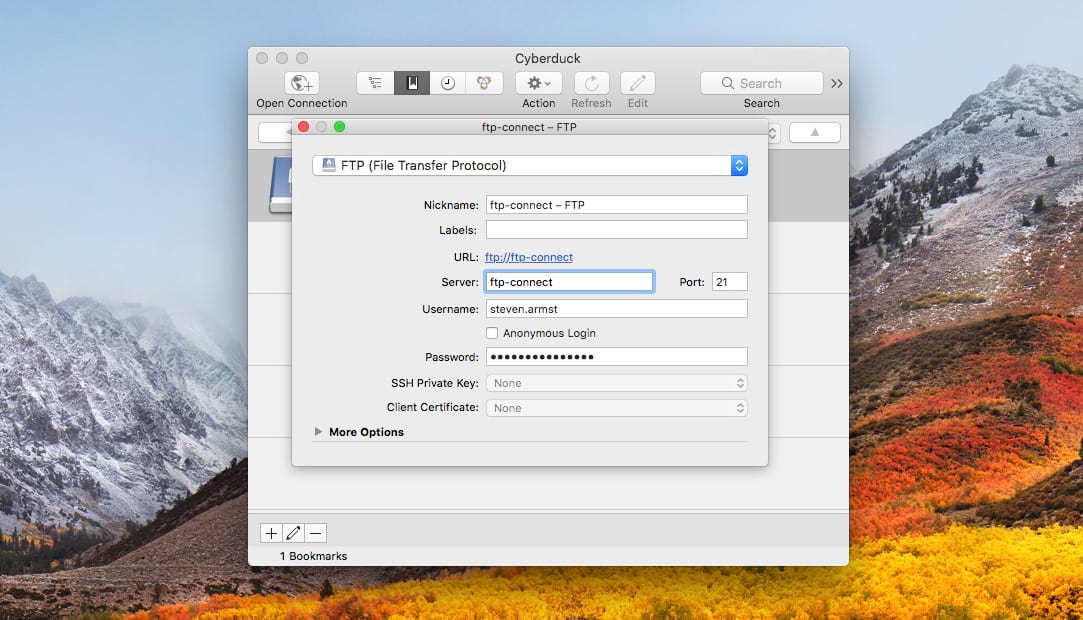Enable the Anonymous Login checkbox
Screen dimensions: 1083x620
pyautogui.click(x=492, y=333)
